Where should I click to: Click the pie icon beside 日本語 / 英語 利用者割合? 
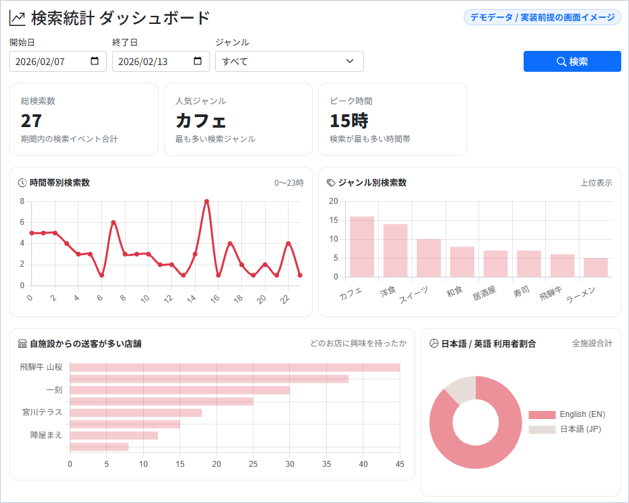click(433, 343)
